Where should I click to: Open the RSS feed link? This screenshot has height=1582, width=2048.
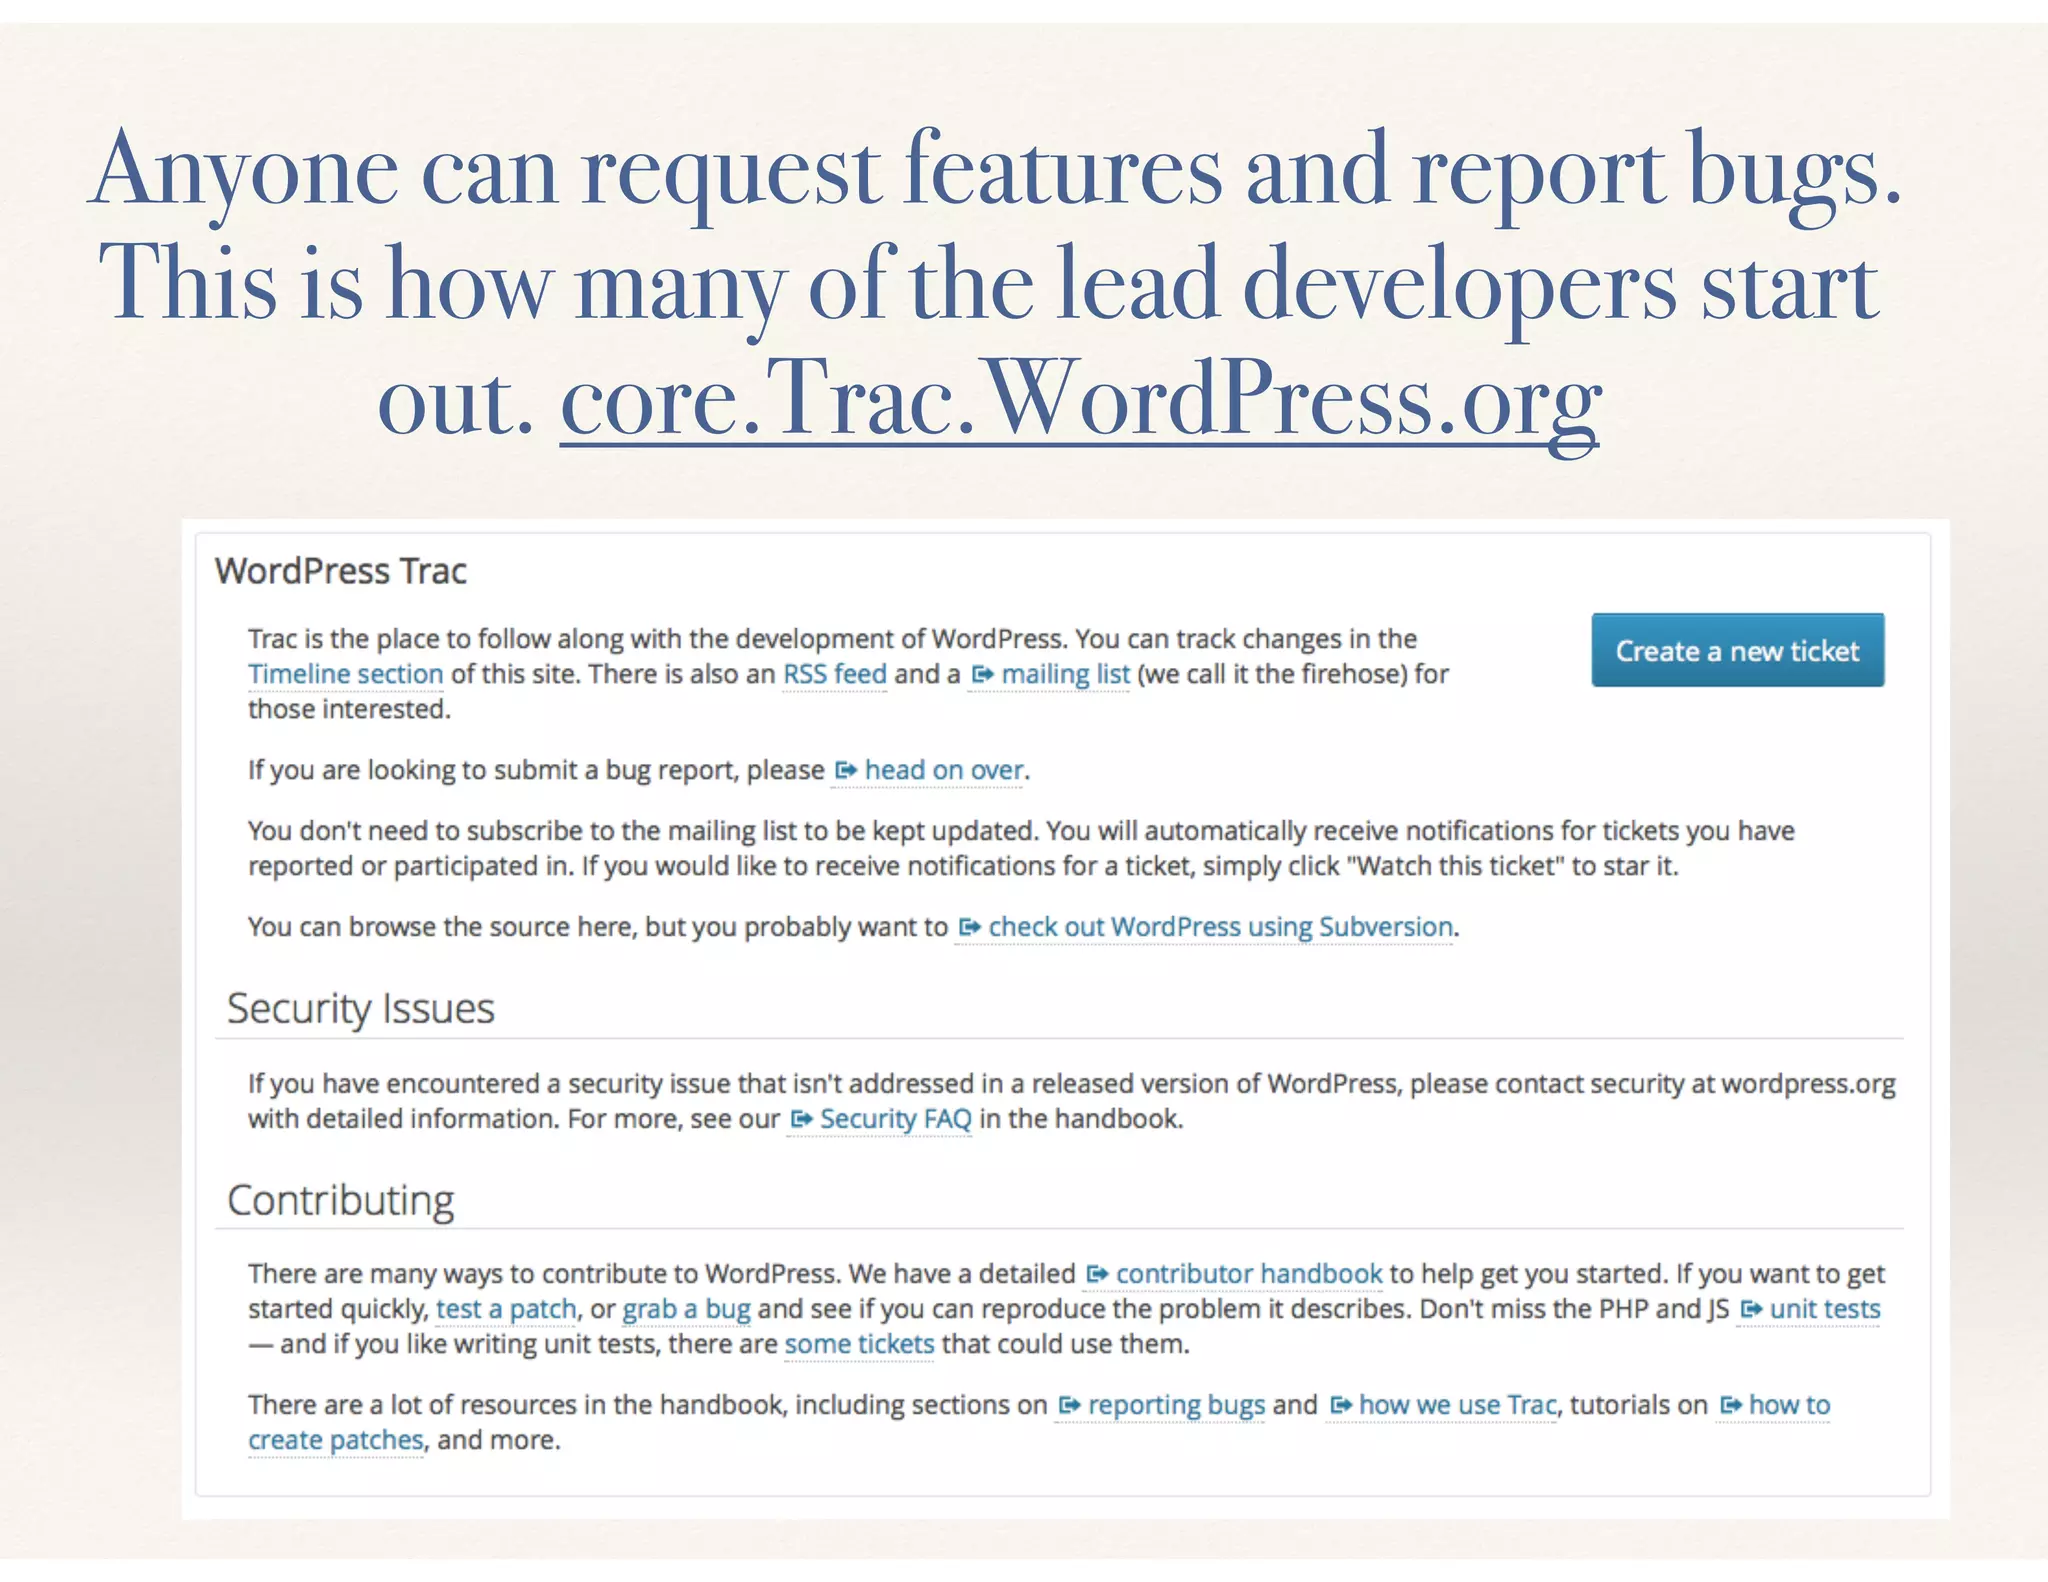click(834, 674)
